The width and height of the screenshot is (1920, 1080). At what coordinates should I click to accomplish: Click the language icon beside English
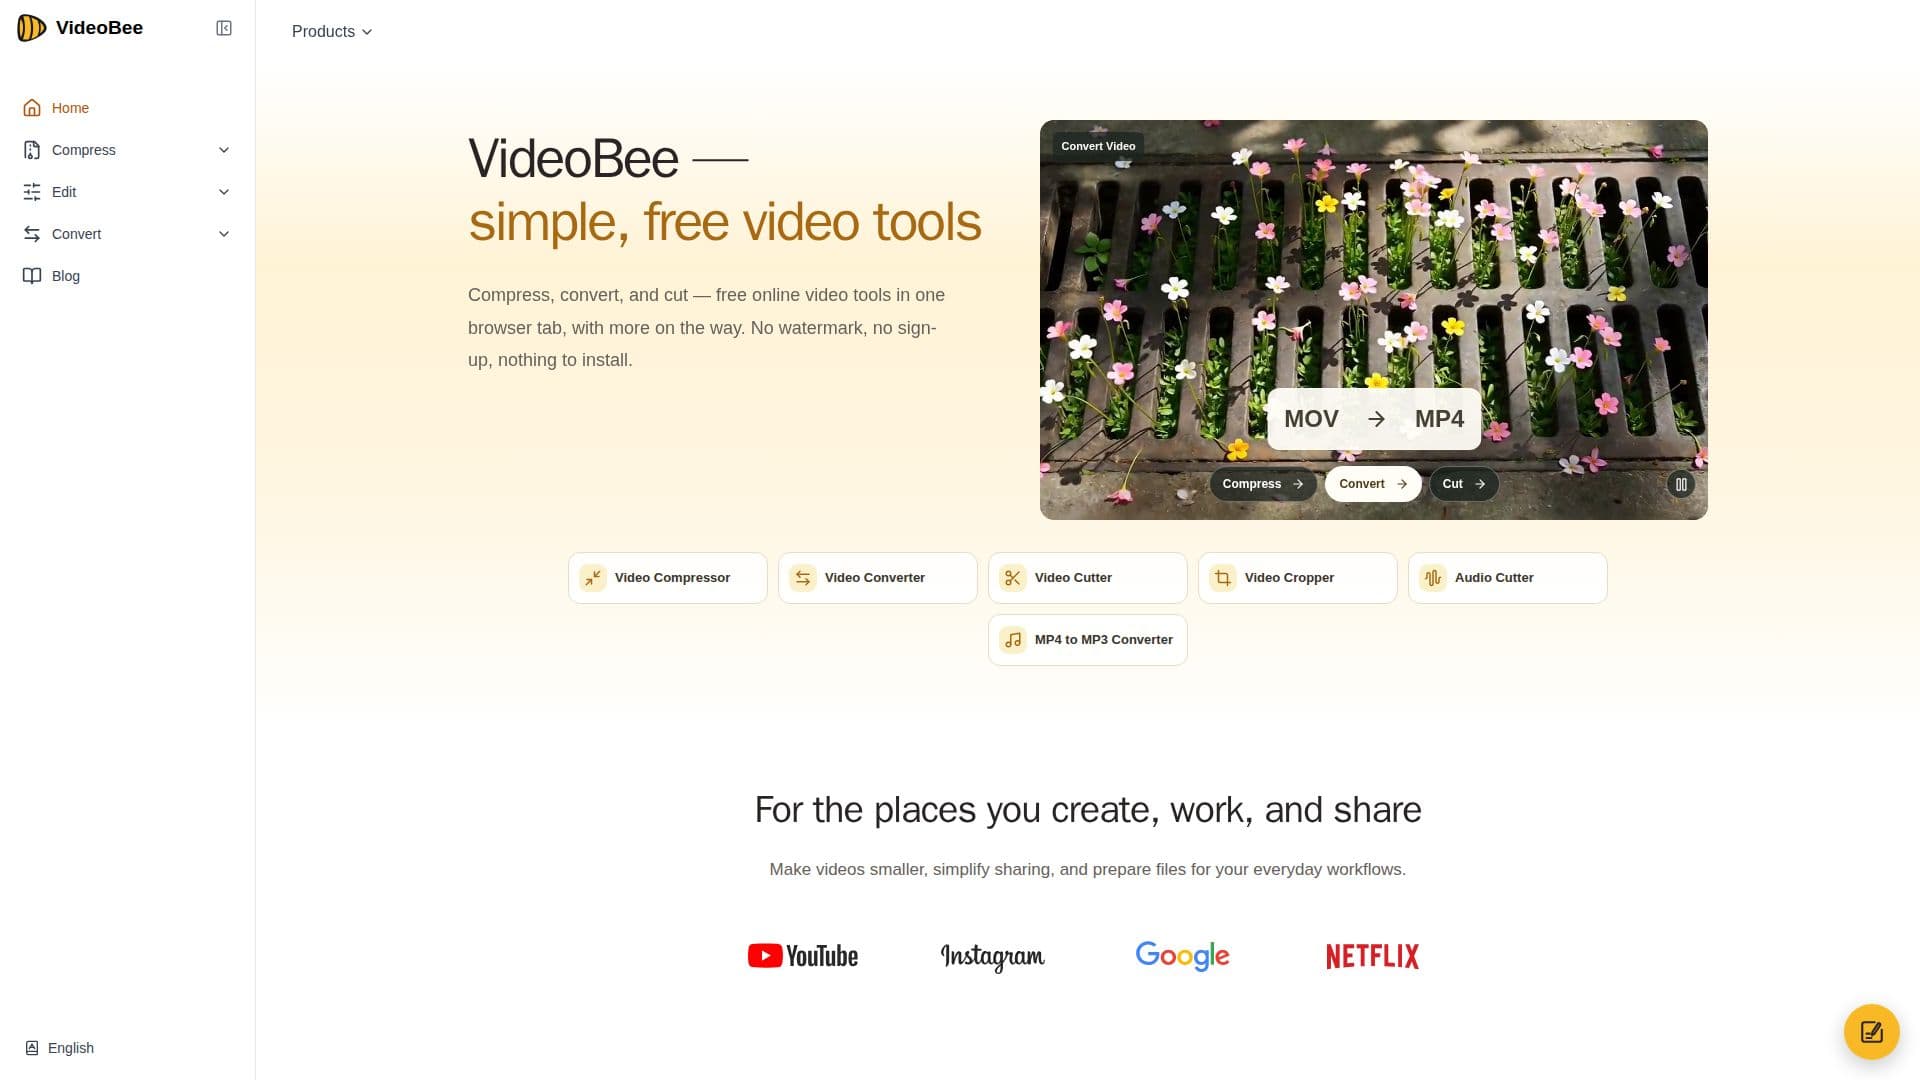coord(32,1048)
